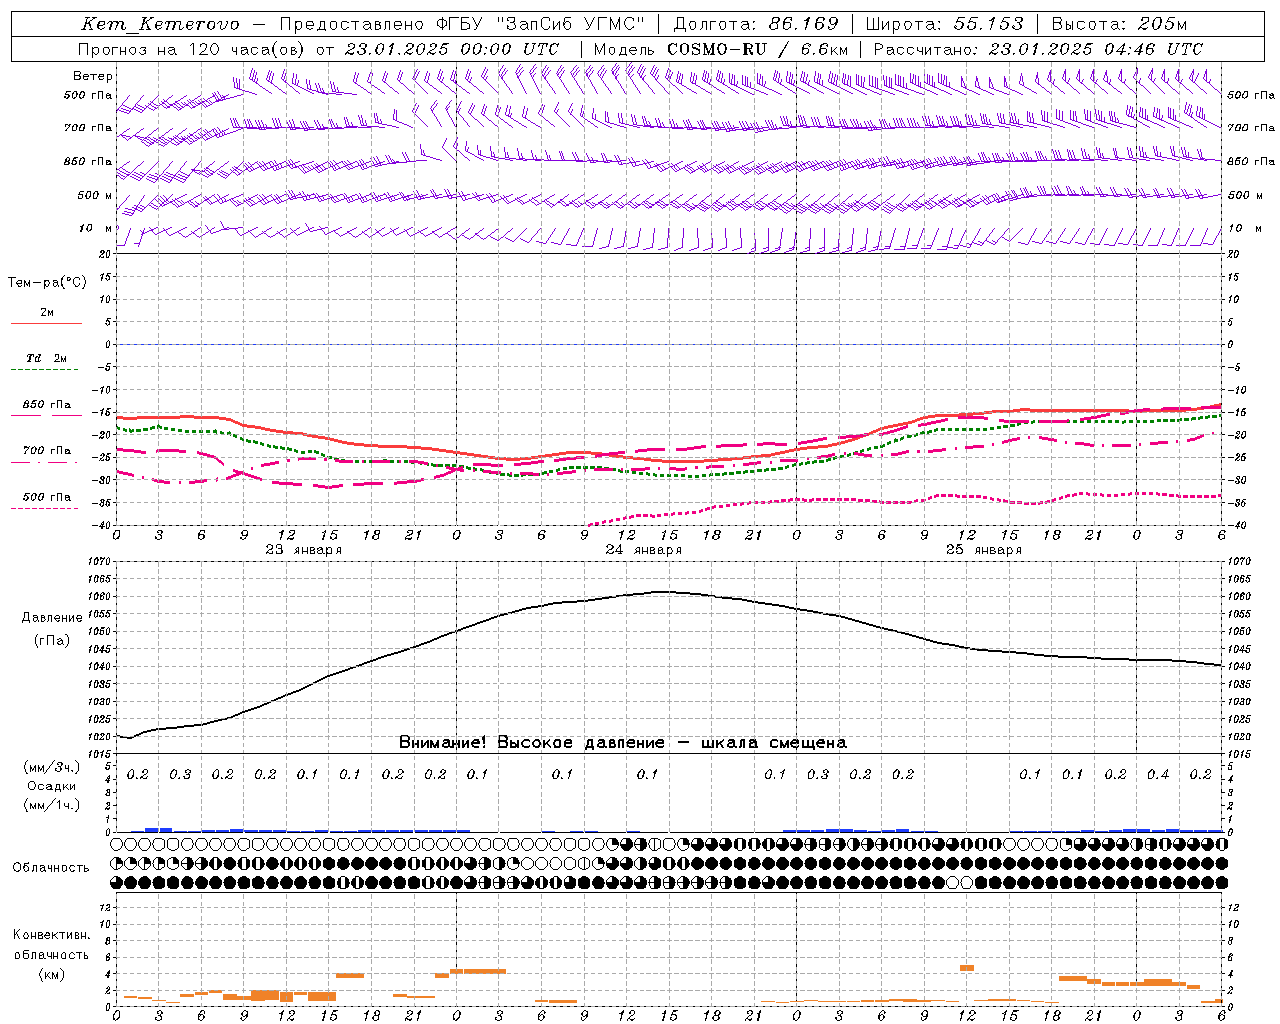Screen dimensions: 1280x1024
Task: Click the left 10 м wind level label
Action: coord(95,228)
